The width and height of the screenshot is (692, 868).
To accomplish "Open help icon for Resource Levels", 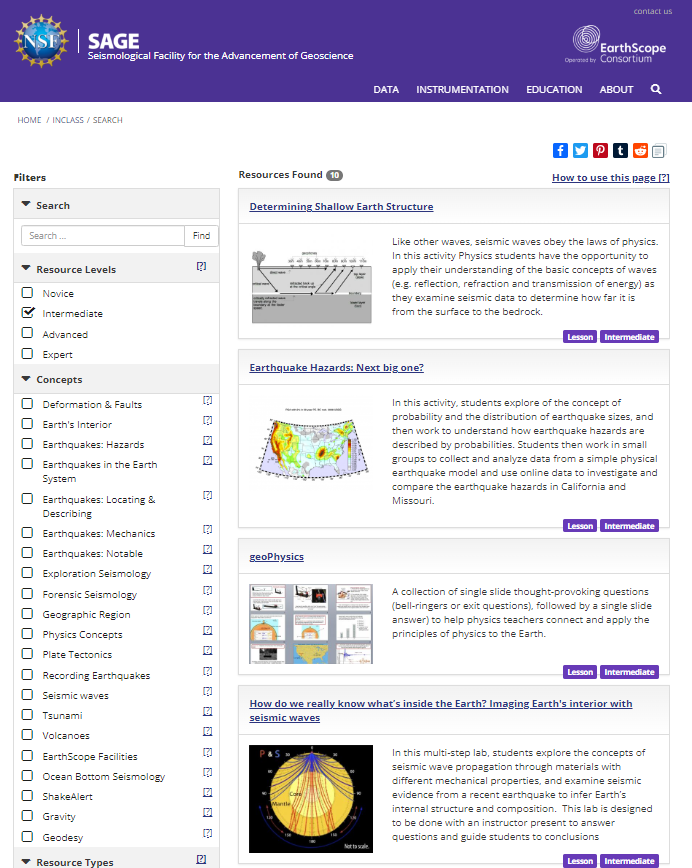I will tap(202, 266).
